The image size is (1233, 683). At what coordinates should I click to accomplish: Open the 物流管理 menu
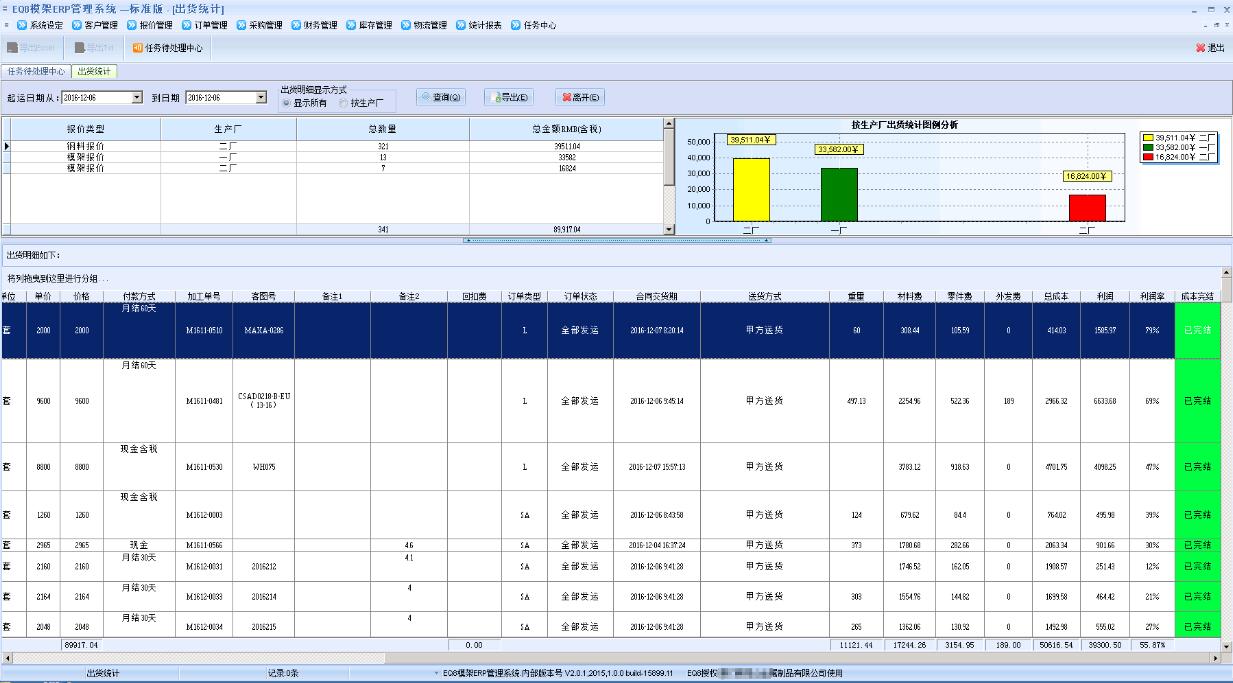(x=425, y=25)
